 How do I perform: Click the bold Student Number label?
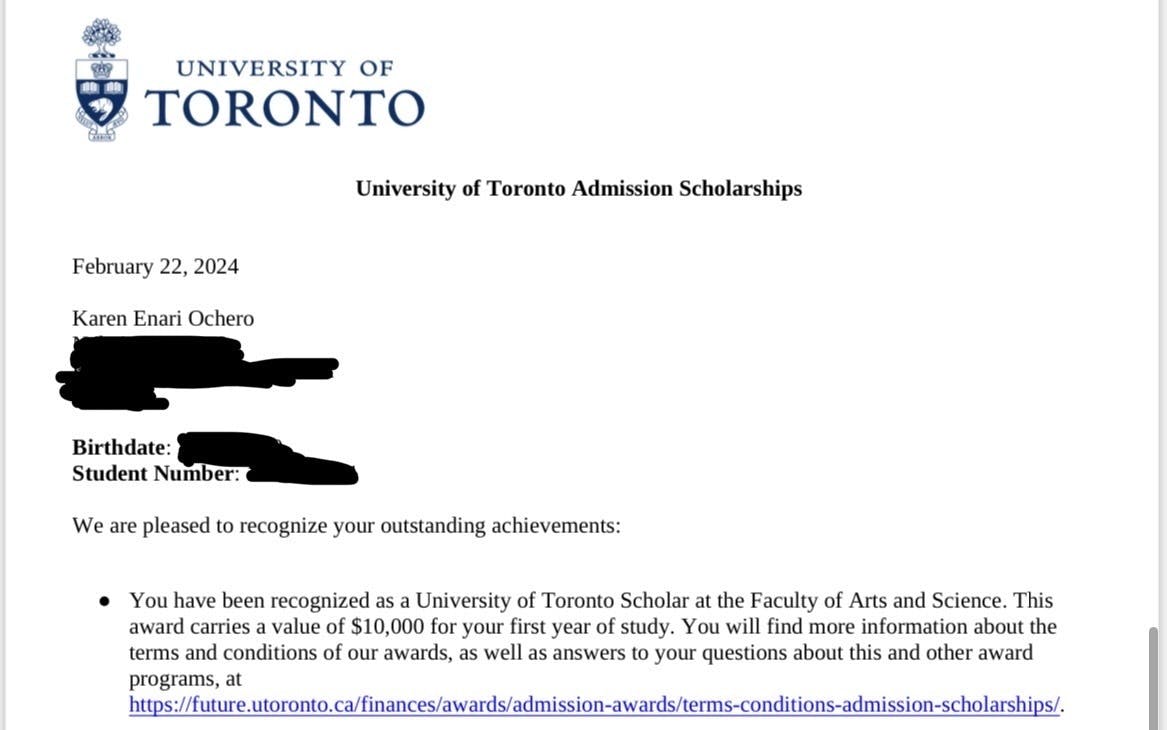(x=155, y=474)
